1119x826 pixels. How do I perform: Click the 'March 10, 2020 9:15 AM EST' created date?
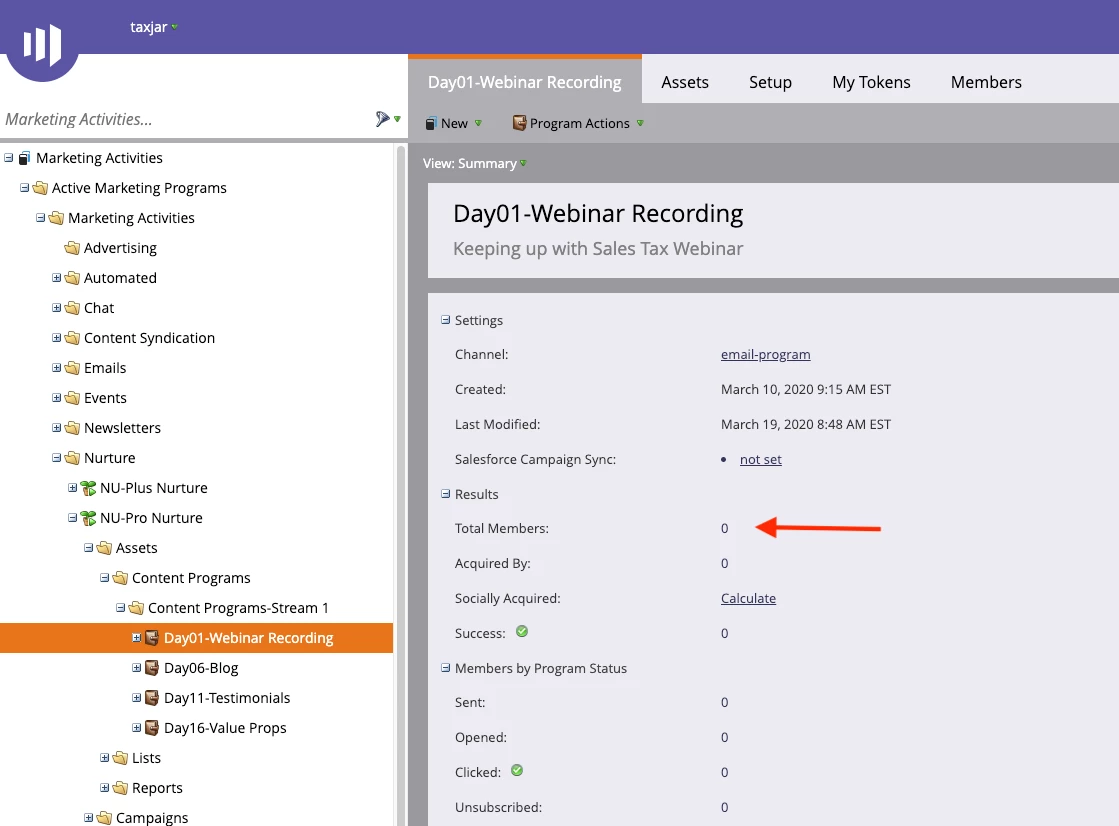pyautogui.click(x=806, y=390)
